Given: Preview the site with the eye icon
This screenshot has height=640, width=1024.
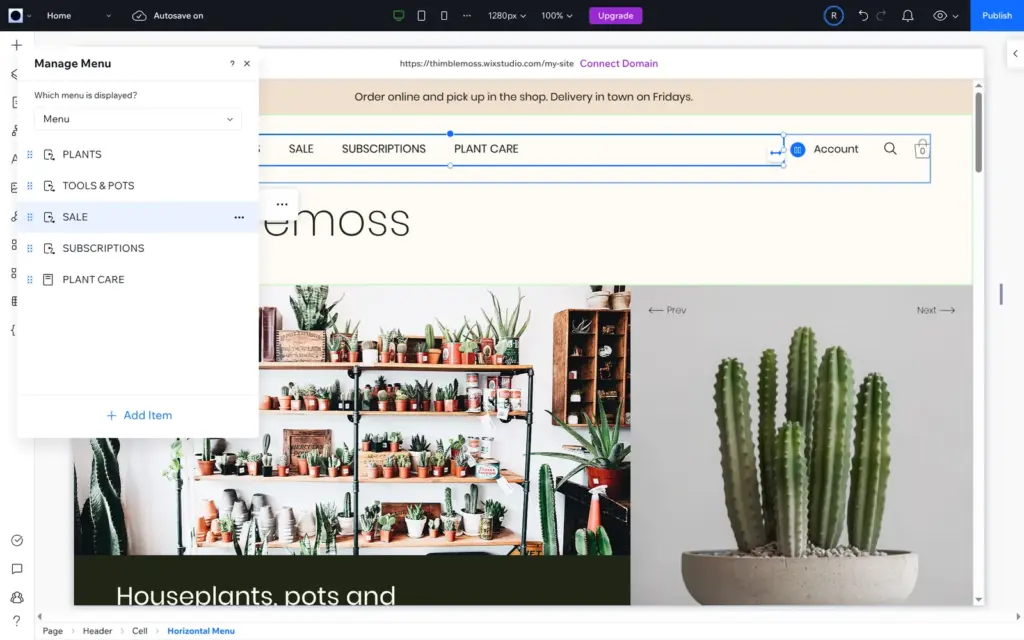Looking at the screenshot, I should pos(940,16).
